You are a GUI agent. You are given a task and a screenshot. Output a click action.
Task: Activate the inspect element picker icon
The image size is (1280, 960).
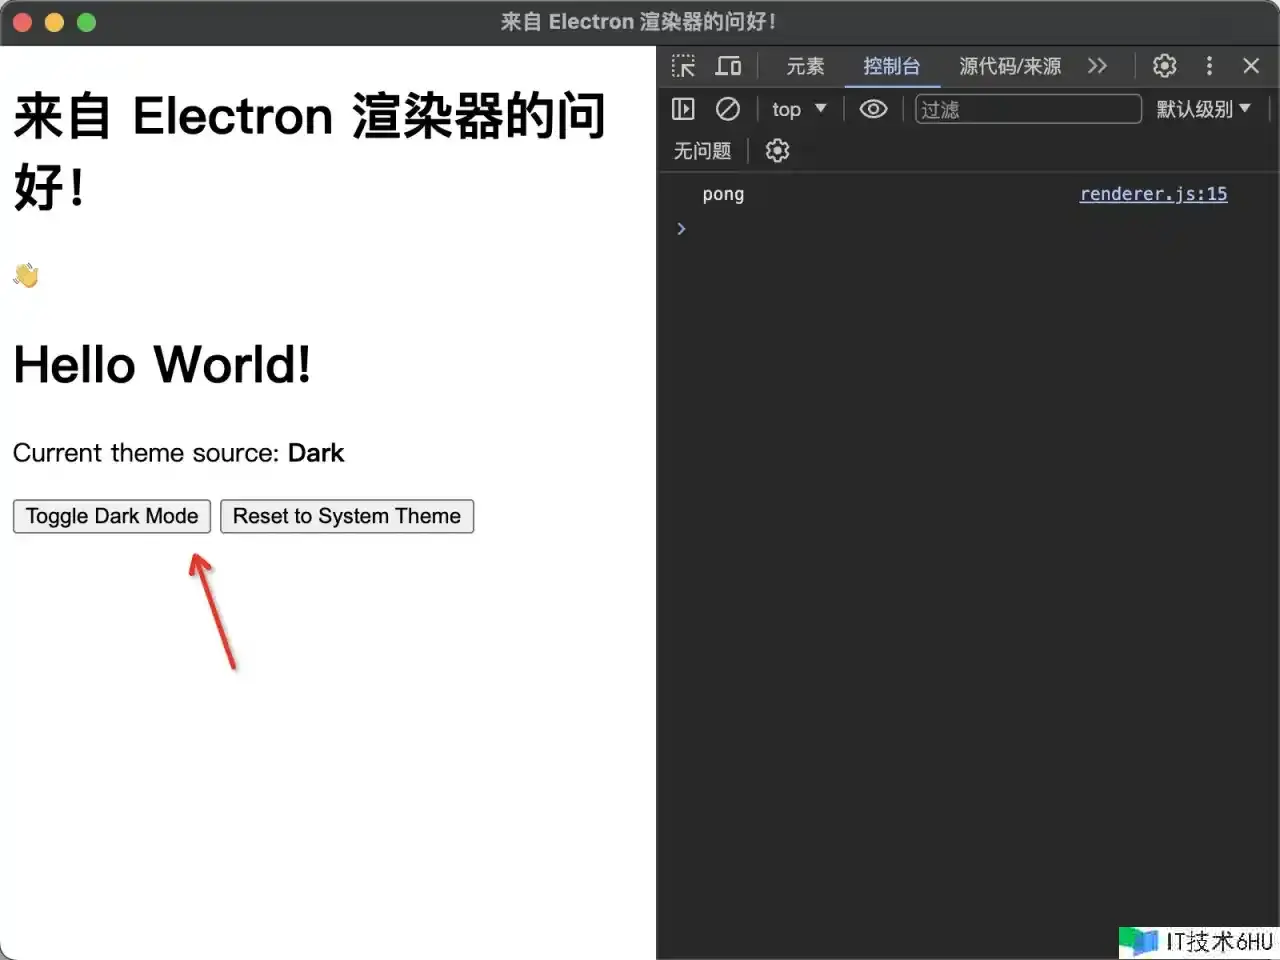coord(683,66)
